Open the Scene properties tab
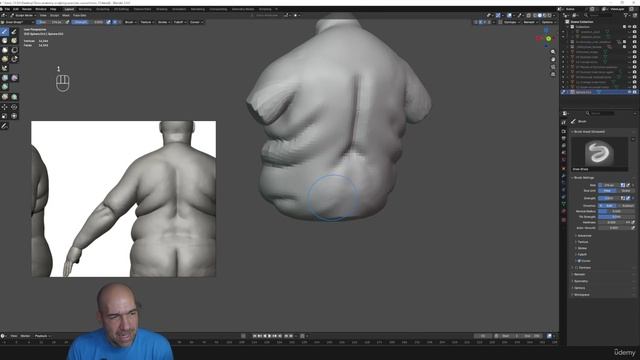640x360 pixels. (x=564, y=153)
